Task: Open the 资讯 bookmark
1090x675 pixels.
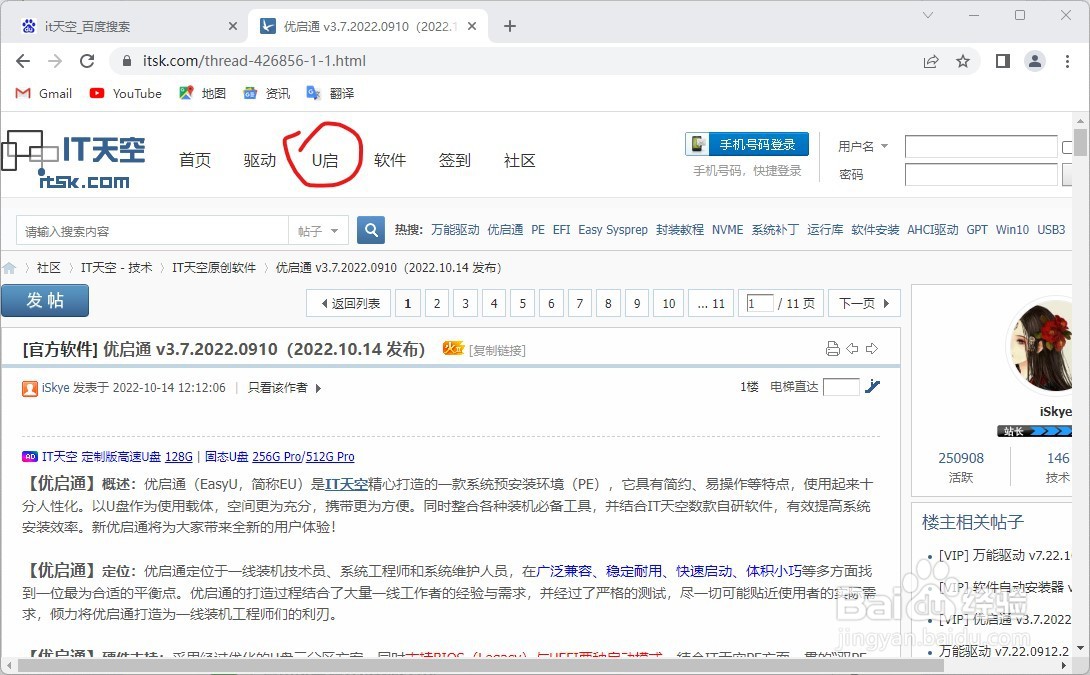Action: (x=266, y=93)
